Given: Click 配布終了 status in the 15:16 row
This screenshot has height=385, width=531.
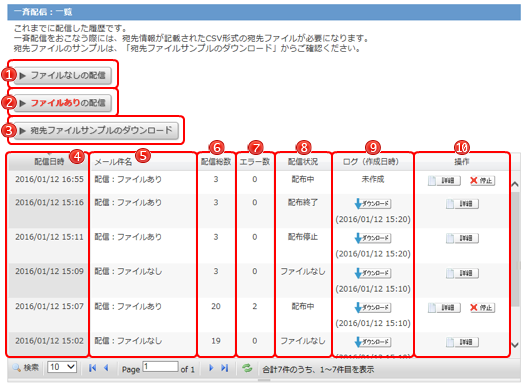Looking at the screenshot, I should pos(303,202).
